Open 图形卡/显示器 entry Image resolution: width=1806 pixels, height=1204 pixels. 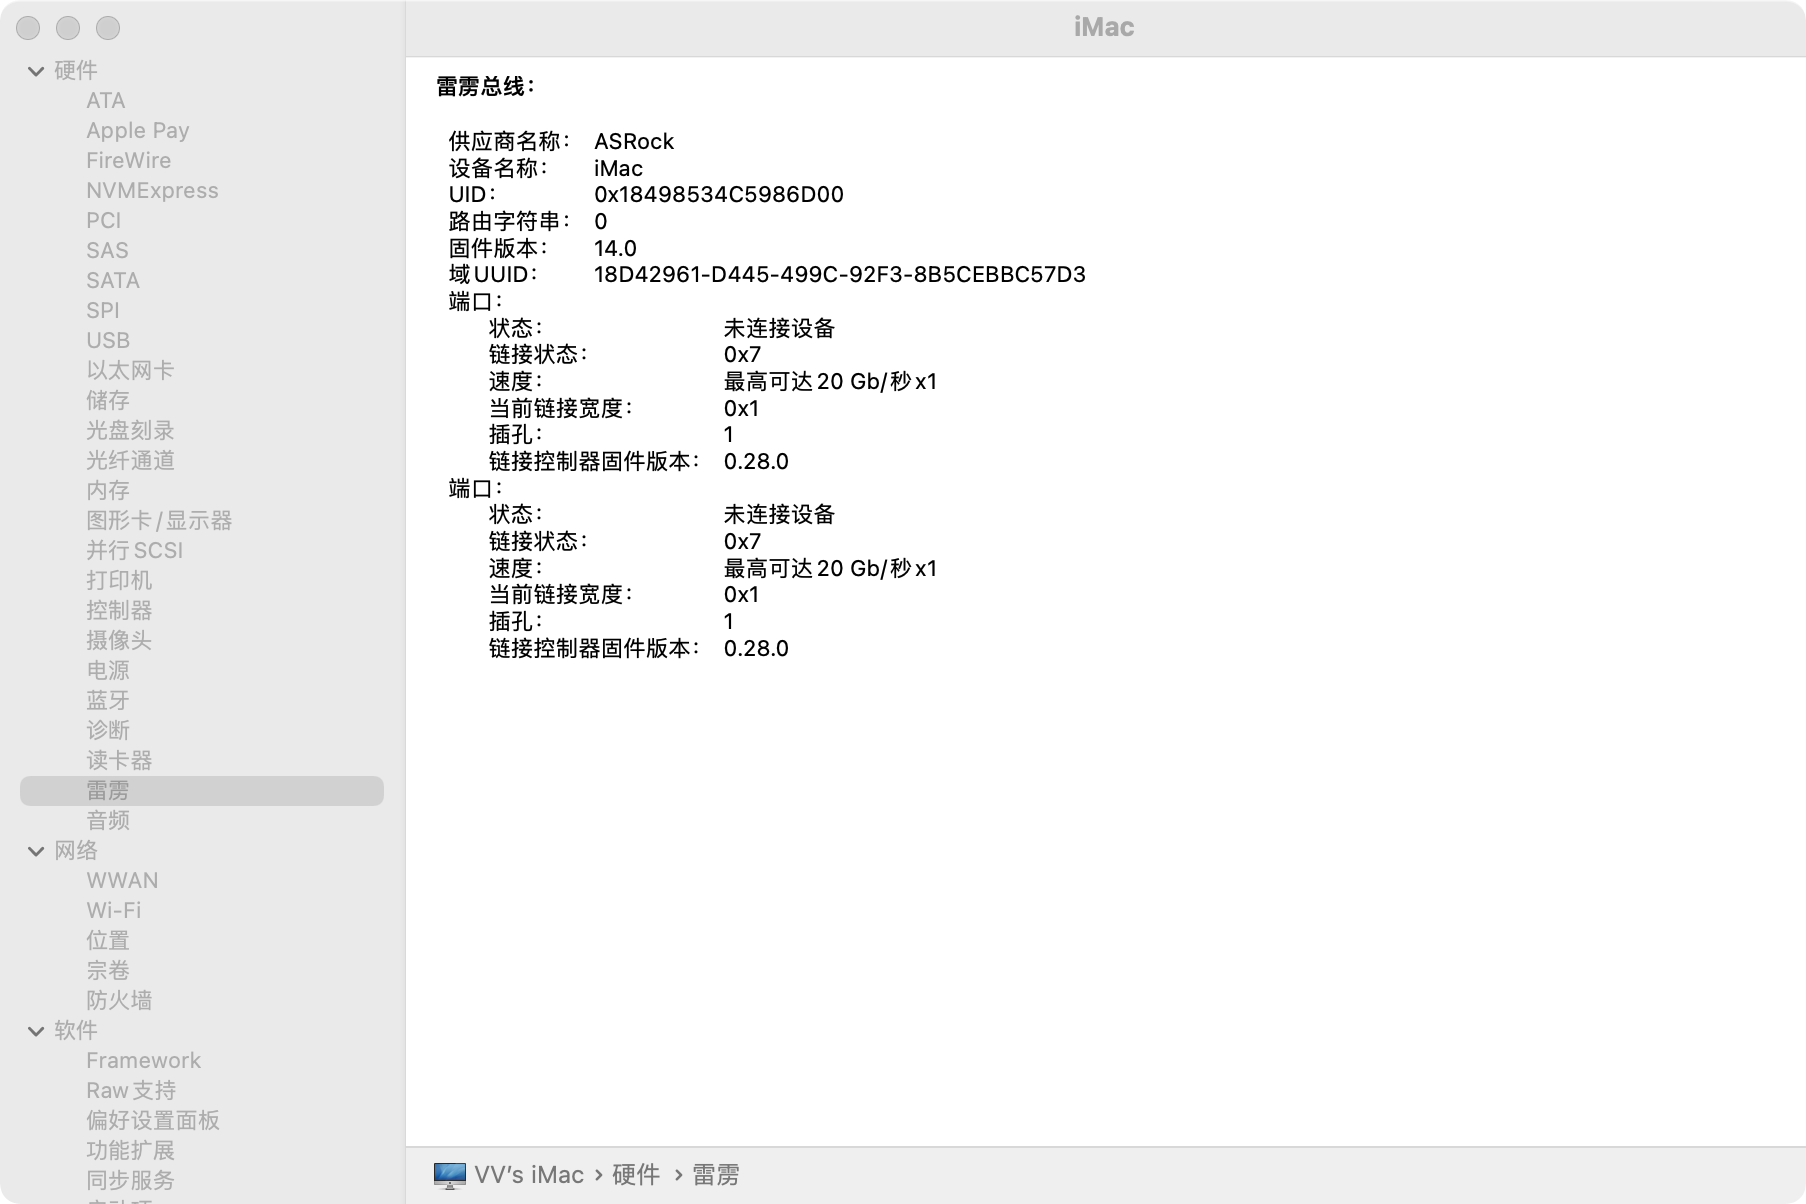click(159, 521)
